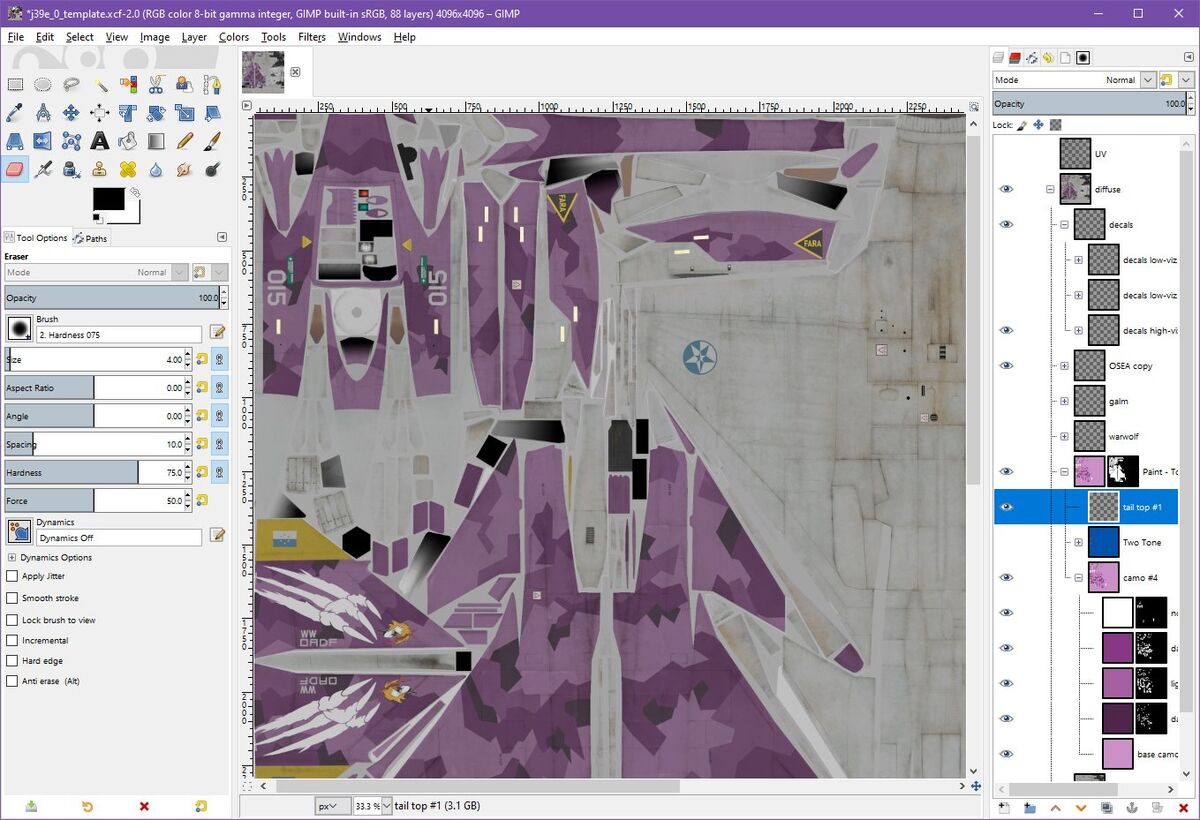The height and width of the screenshot is (820, 1200).
Task: Open the px units dropdown
Action: pyautogui.click(x=332, y=805)
